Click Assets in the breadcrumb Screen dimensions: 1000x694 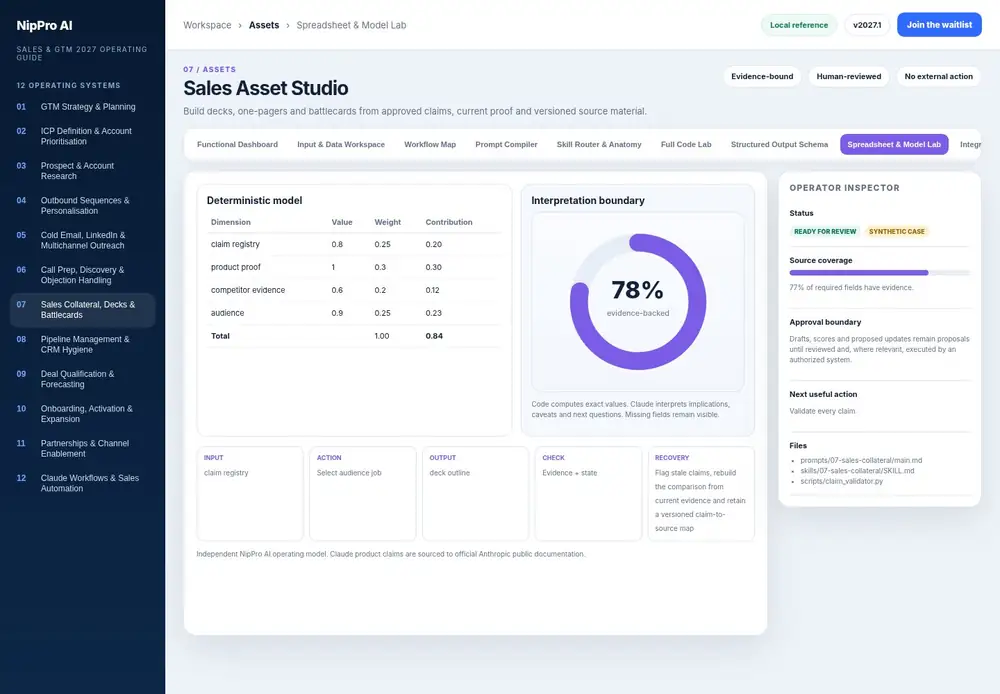coord(264,25)
